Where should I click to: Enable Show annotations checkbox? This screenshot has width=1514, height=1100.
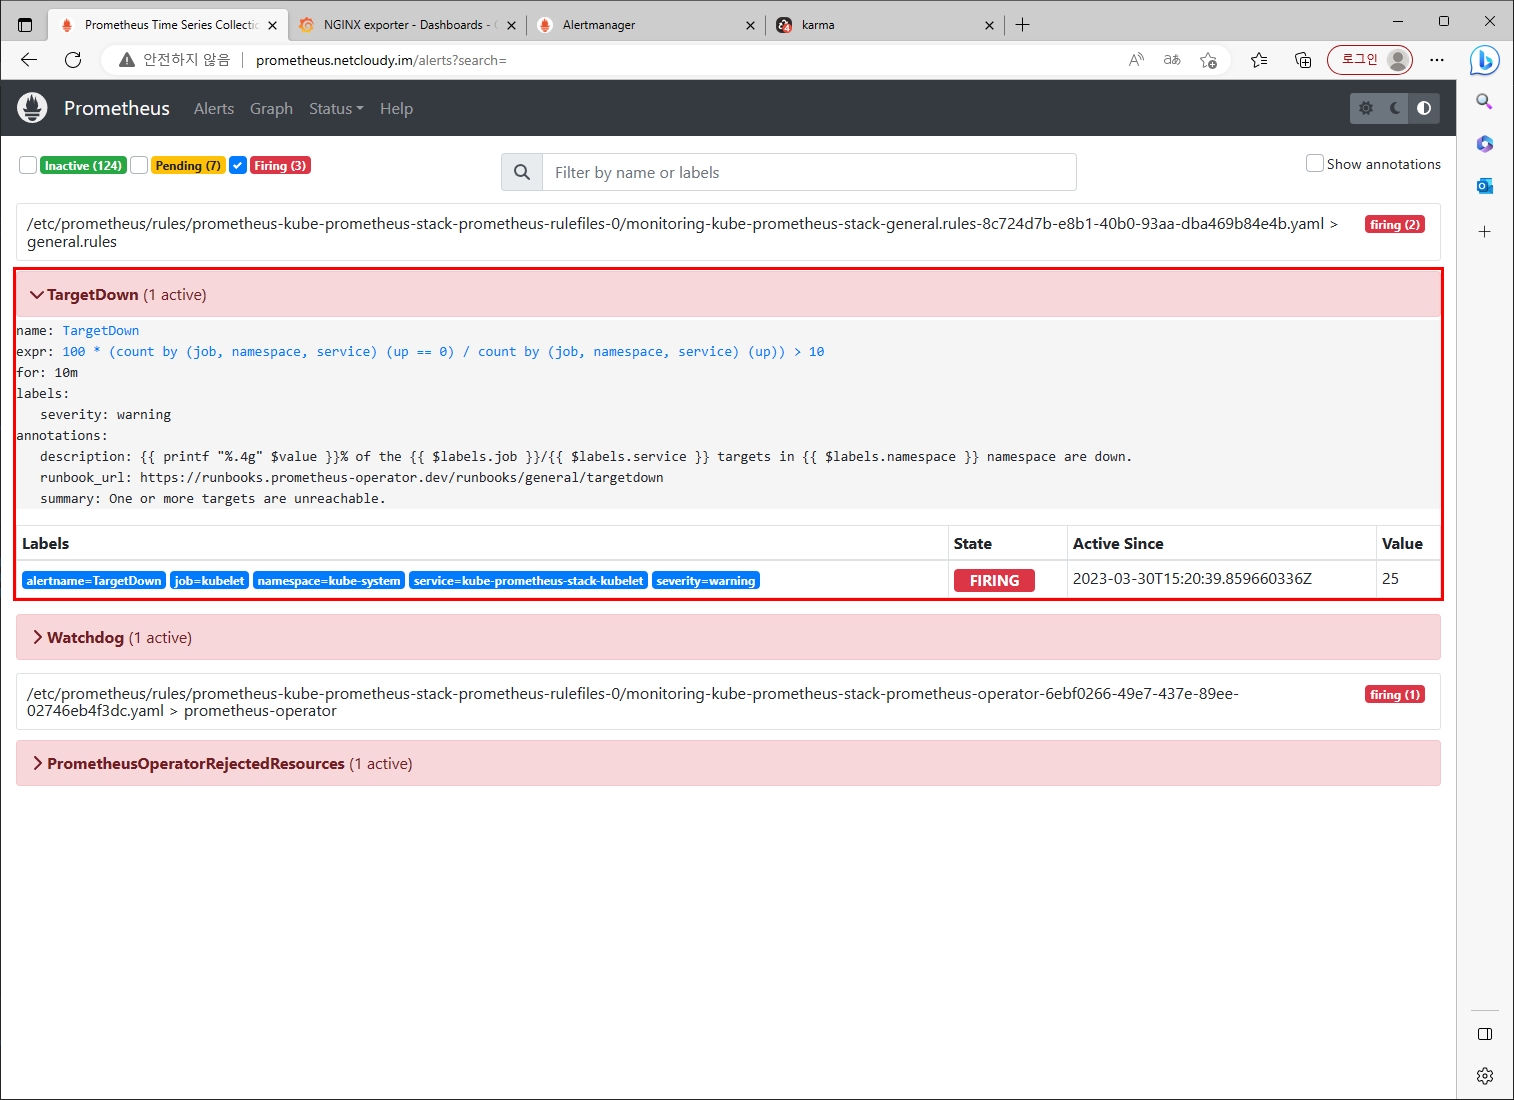(1315, 163)
